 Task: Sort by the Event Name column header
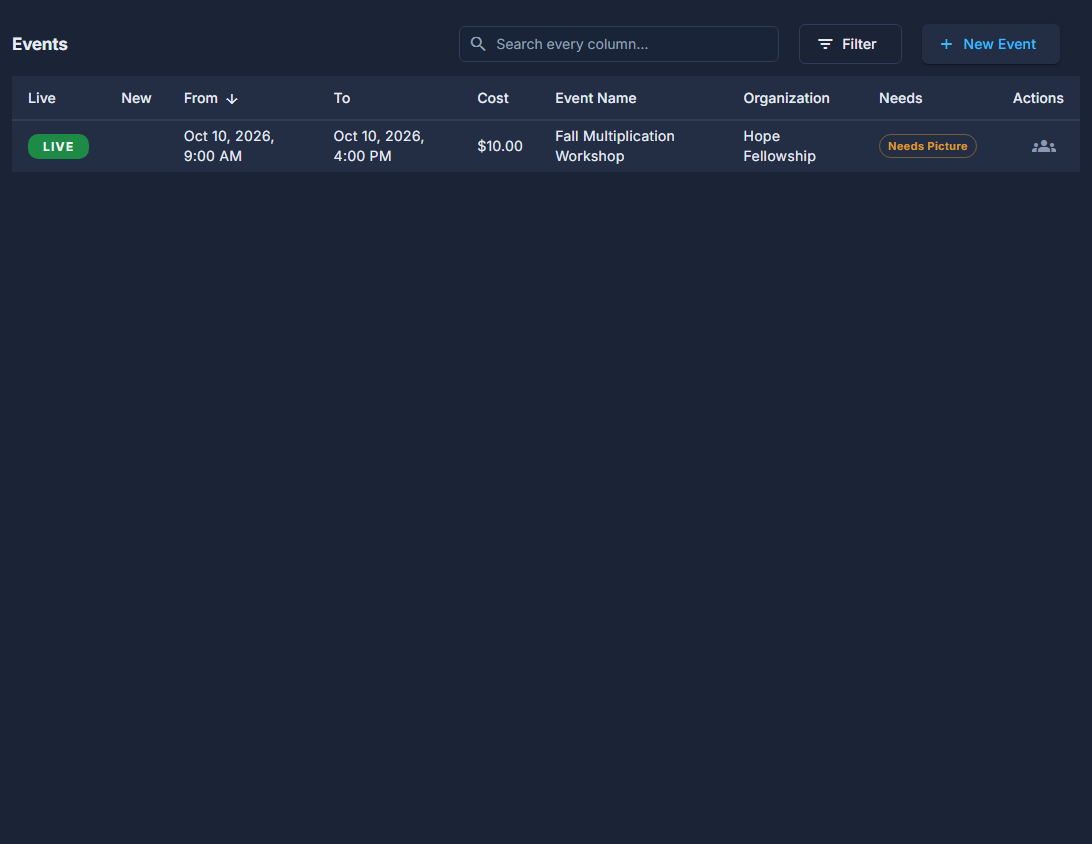[x=595, y=98]
